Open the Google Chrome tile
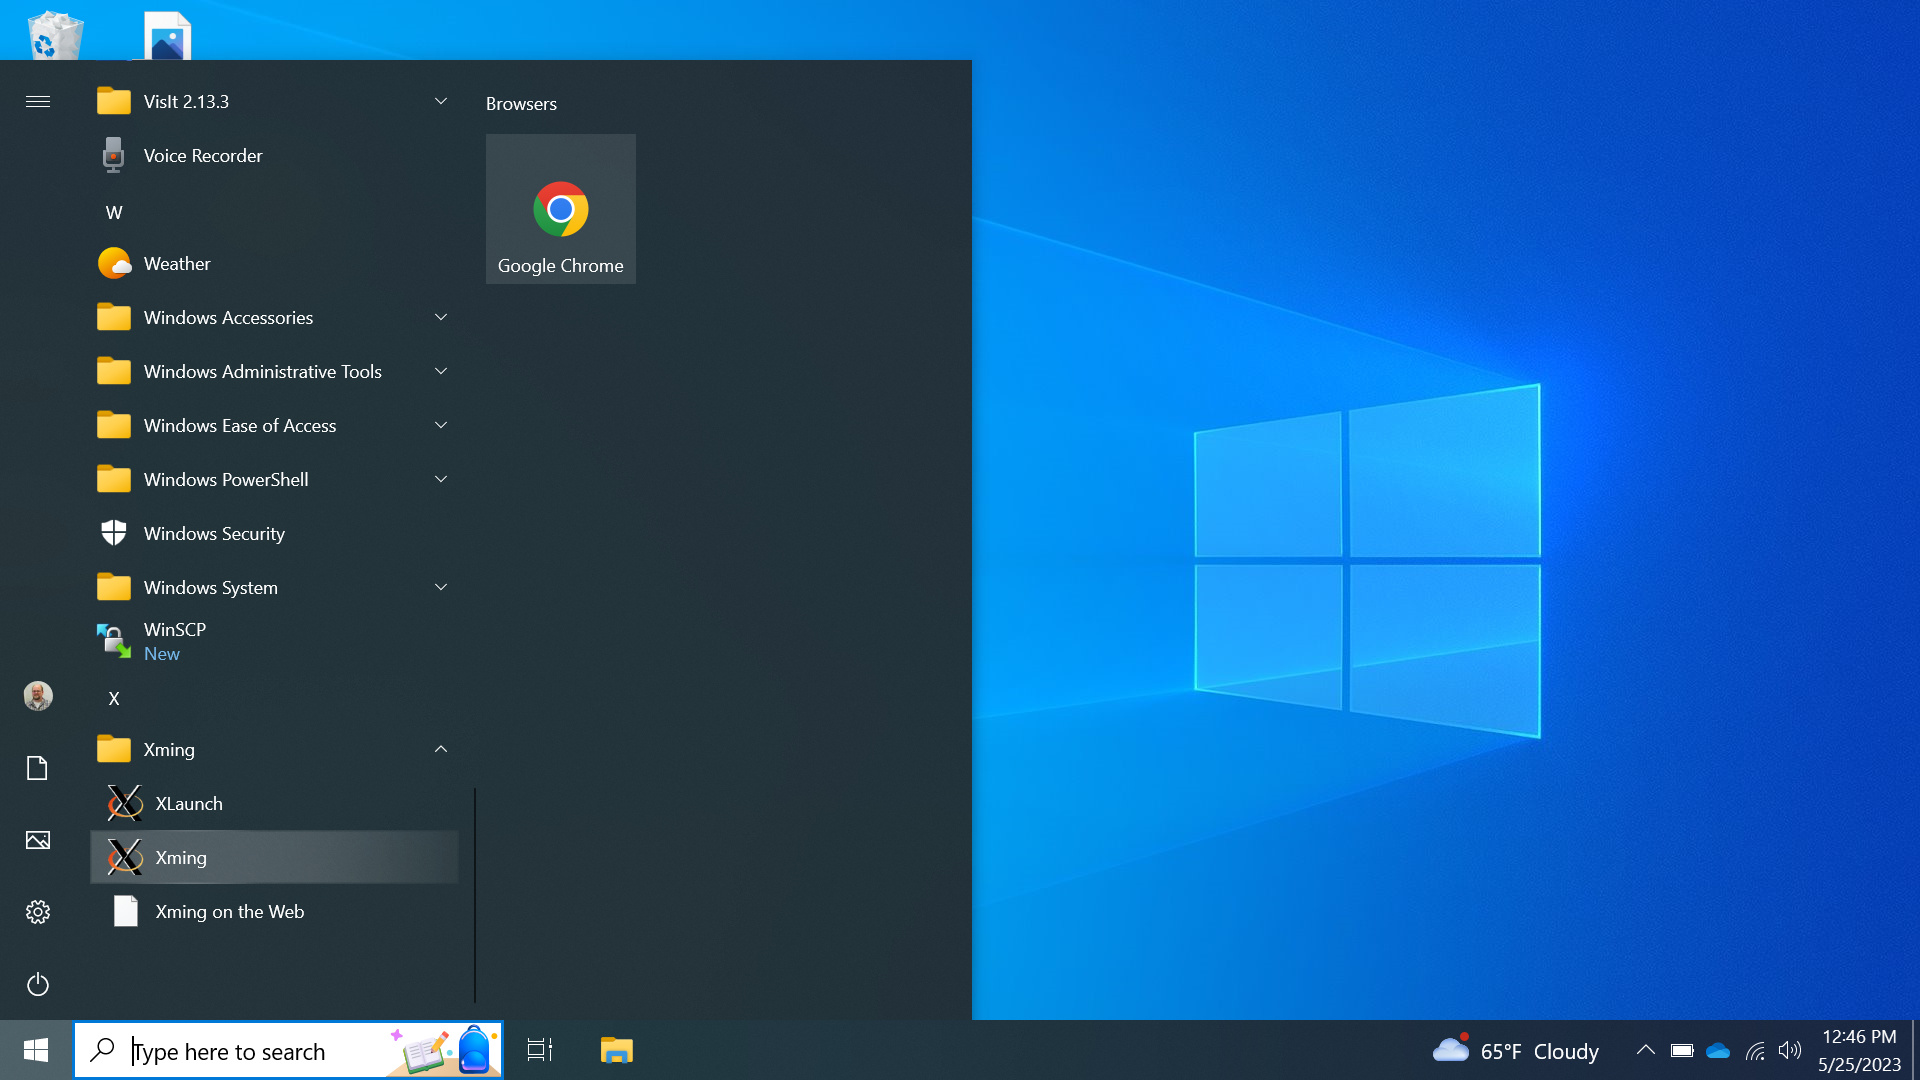This screenshot has width=1920, height=1080. (560, 209)
